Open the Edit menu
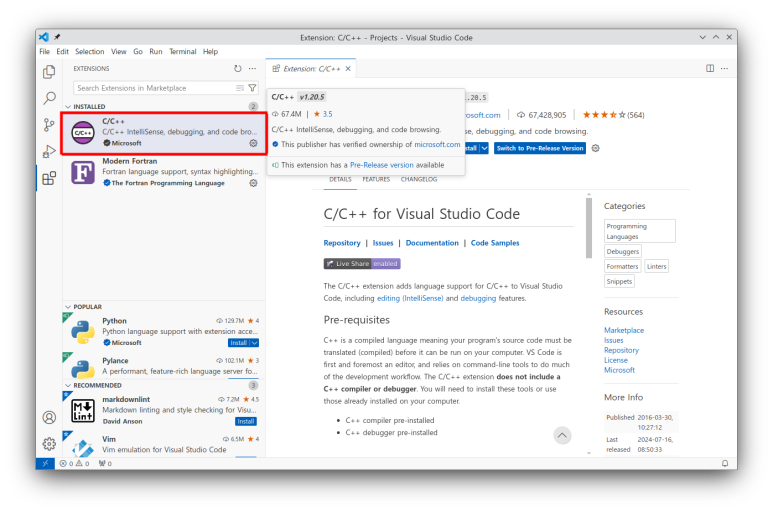 [62, 51]
